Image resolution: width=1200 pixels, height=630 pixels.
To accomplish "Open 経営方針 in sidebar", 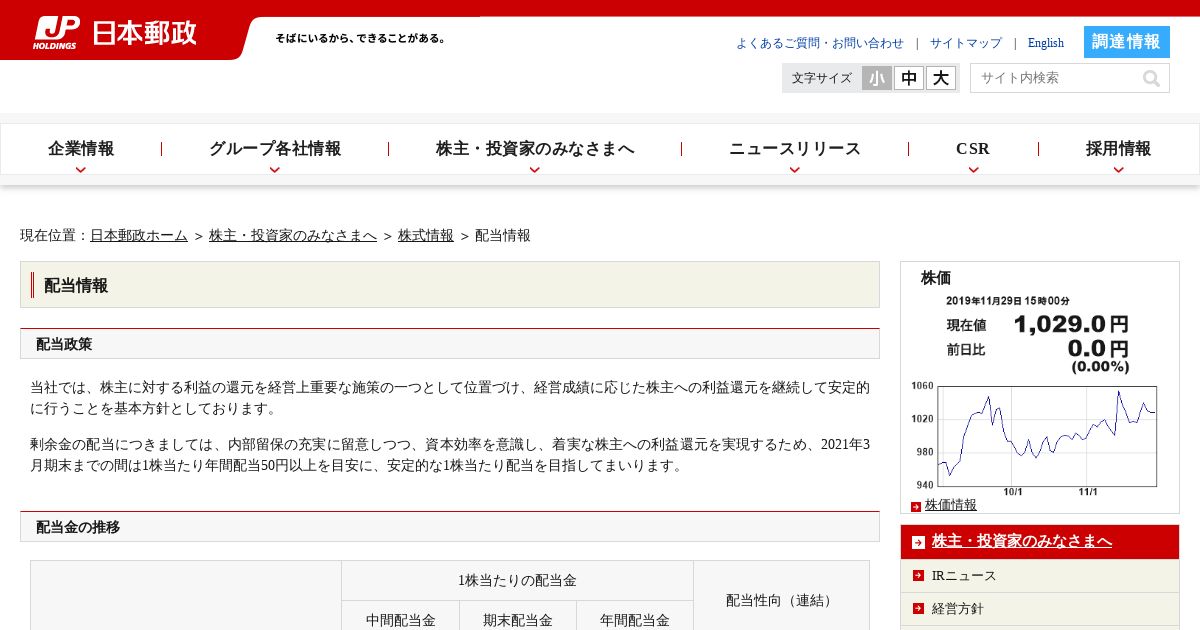I will pos(958,608).
